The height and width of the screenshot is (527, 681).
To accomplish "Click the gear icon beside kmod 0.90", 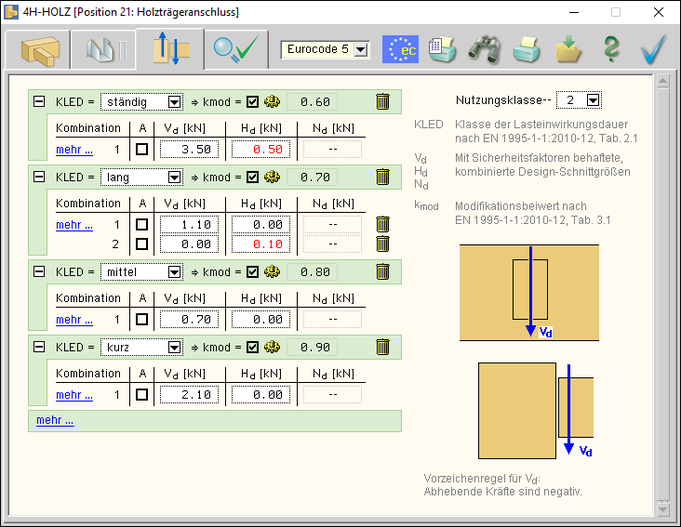I will [x=271, y=347].
